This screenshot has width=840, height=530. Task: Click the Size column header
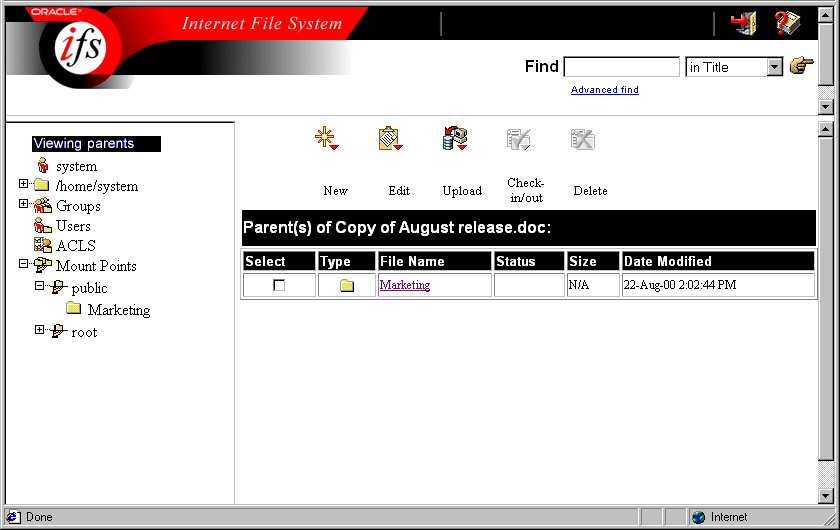[593, 261]
